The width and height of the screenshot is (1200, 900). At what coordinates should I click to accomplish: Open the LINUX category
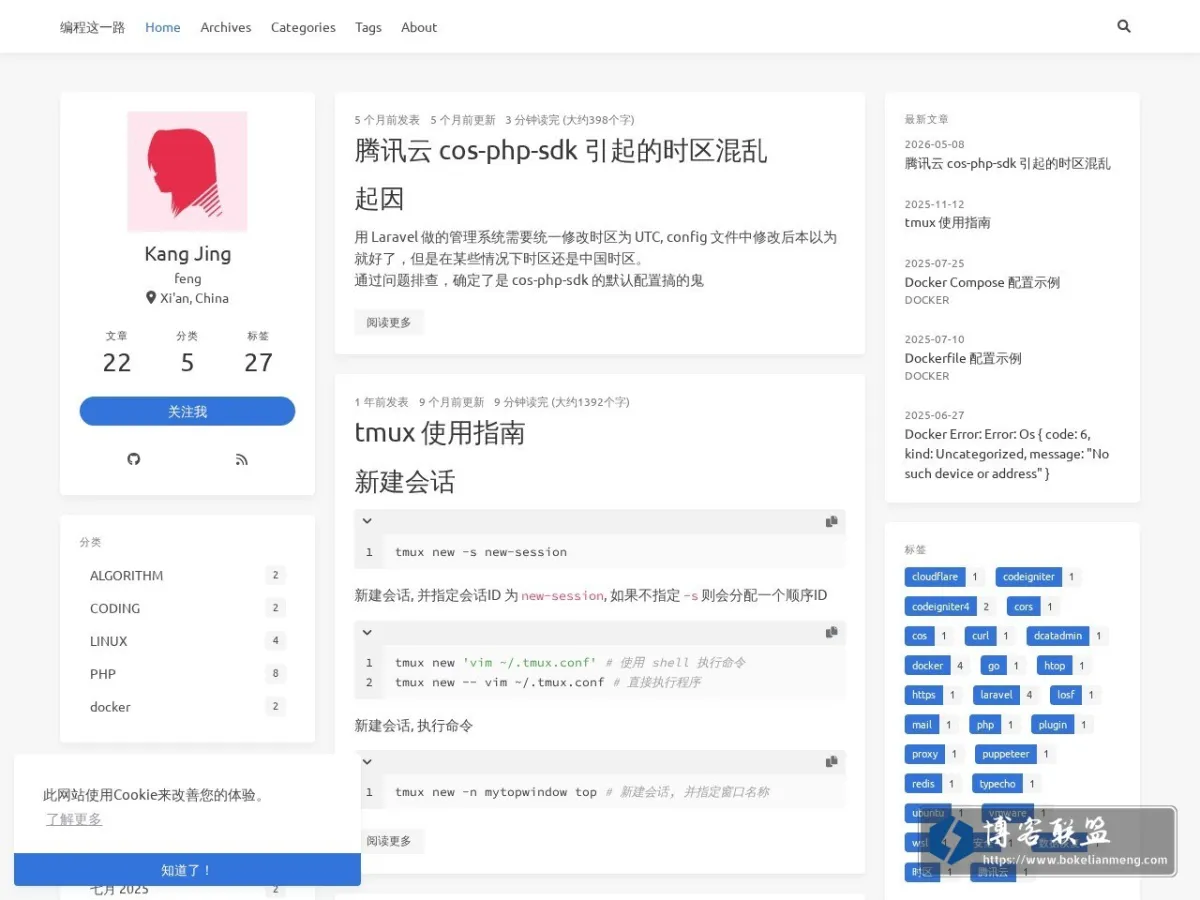(x=187, y=641)
